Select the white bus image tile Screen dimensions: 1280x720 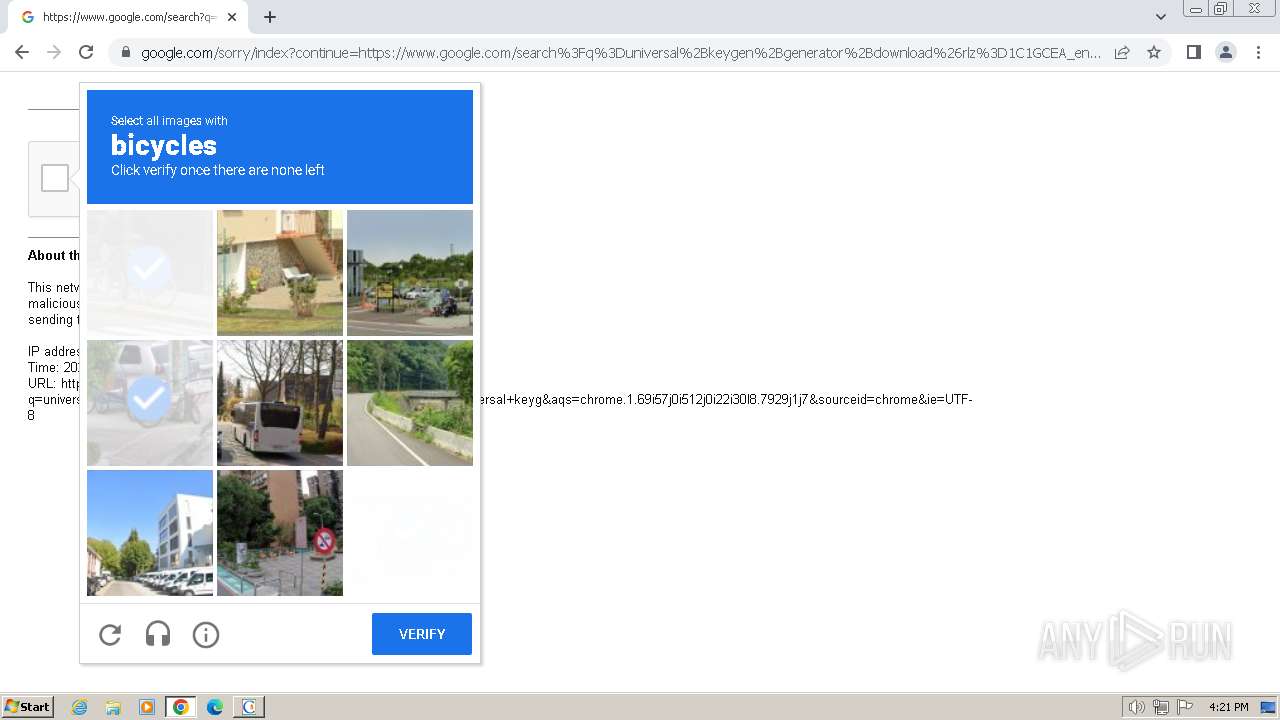coord(280,403)
